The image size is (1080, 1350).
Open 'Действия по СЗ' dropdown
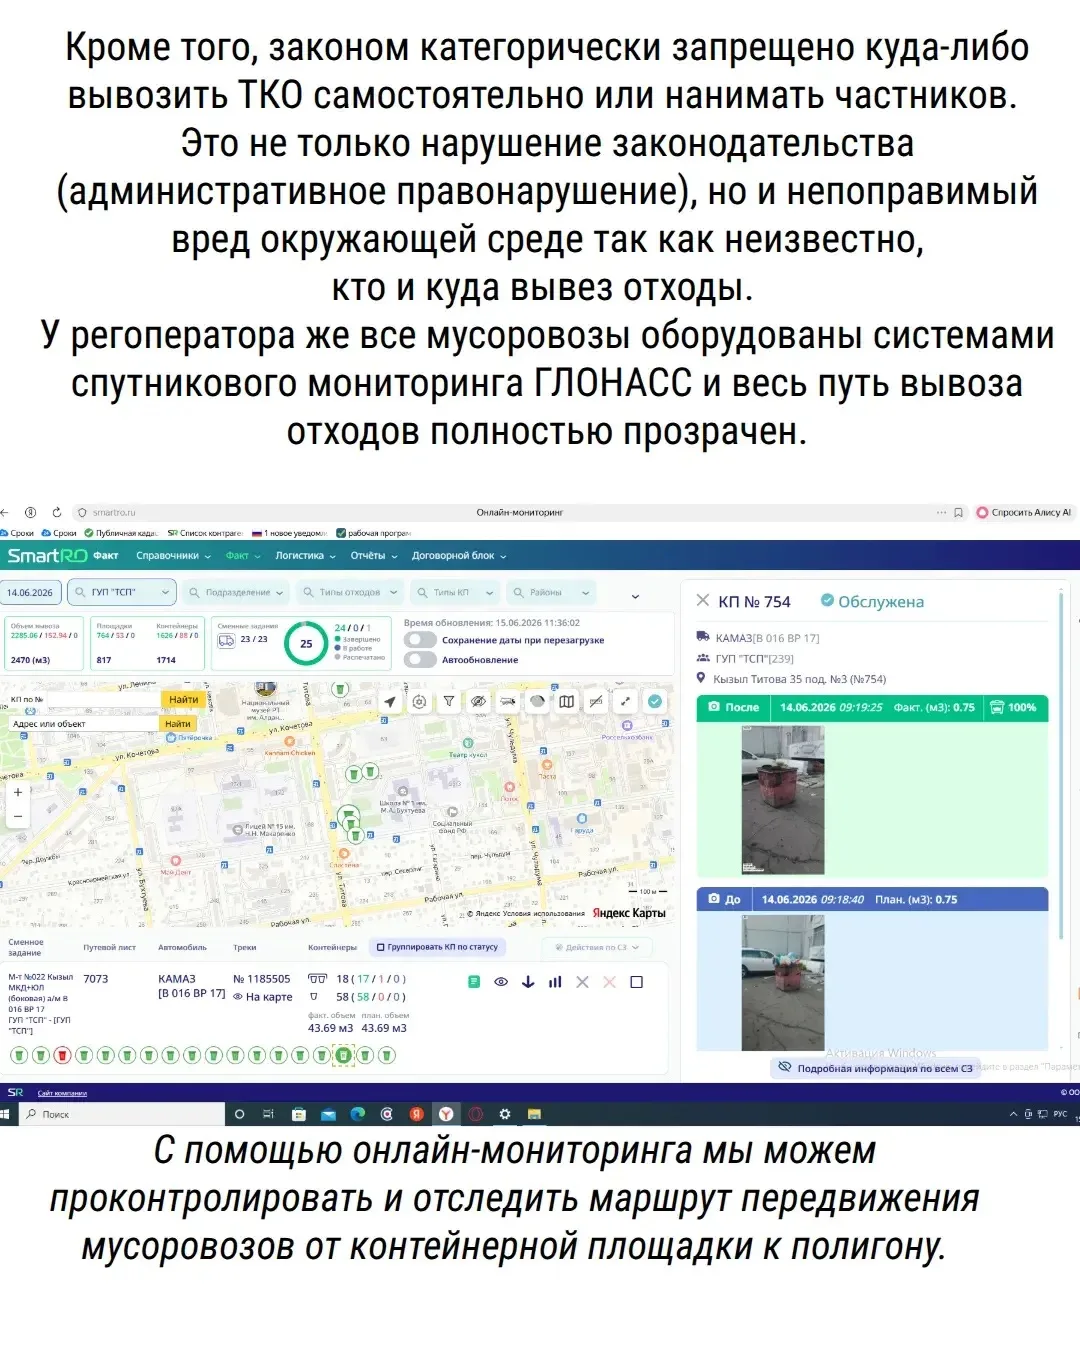[x=597, y=947]
